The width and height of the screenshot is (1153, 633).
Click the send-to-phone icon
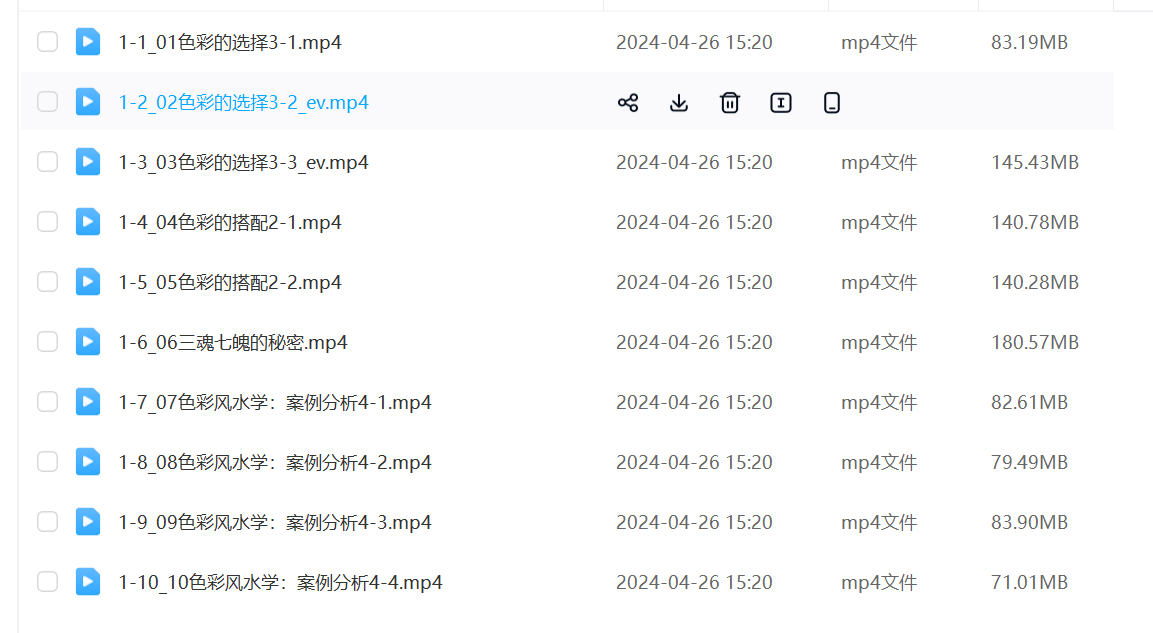831,102
